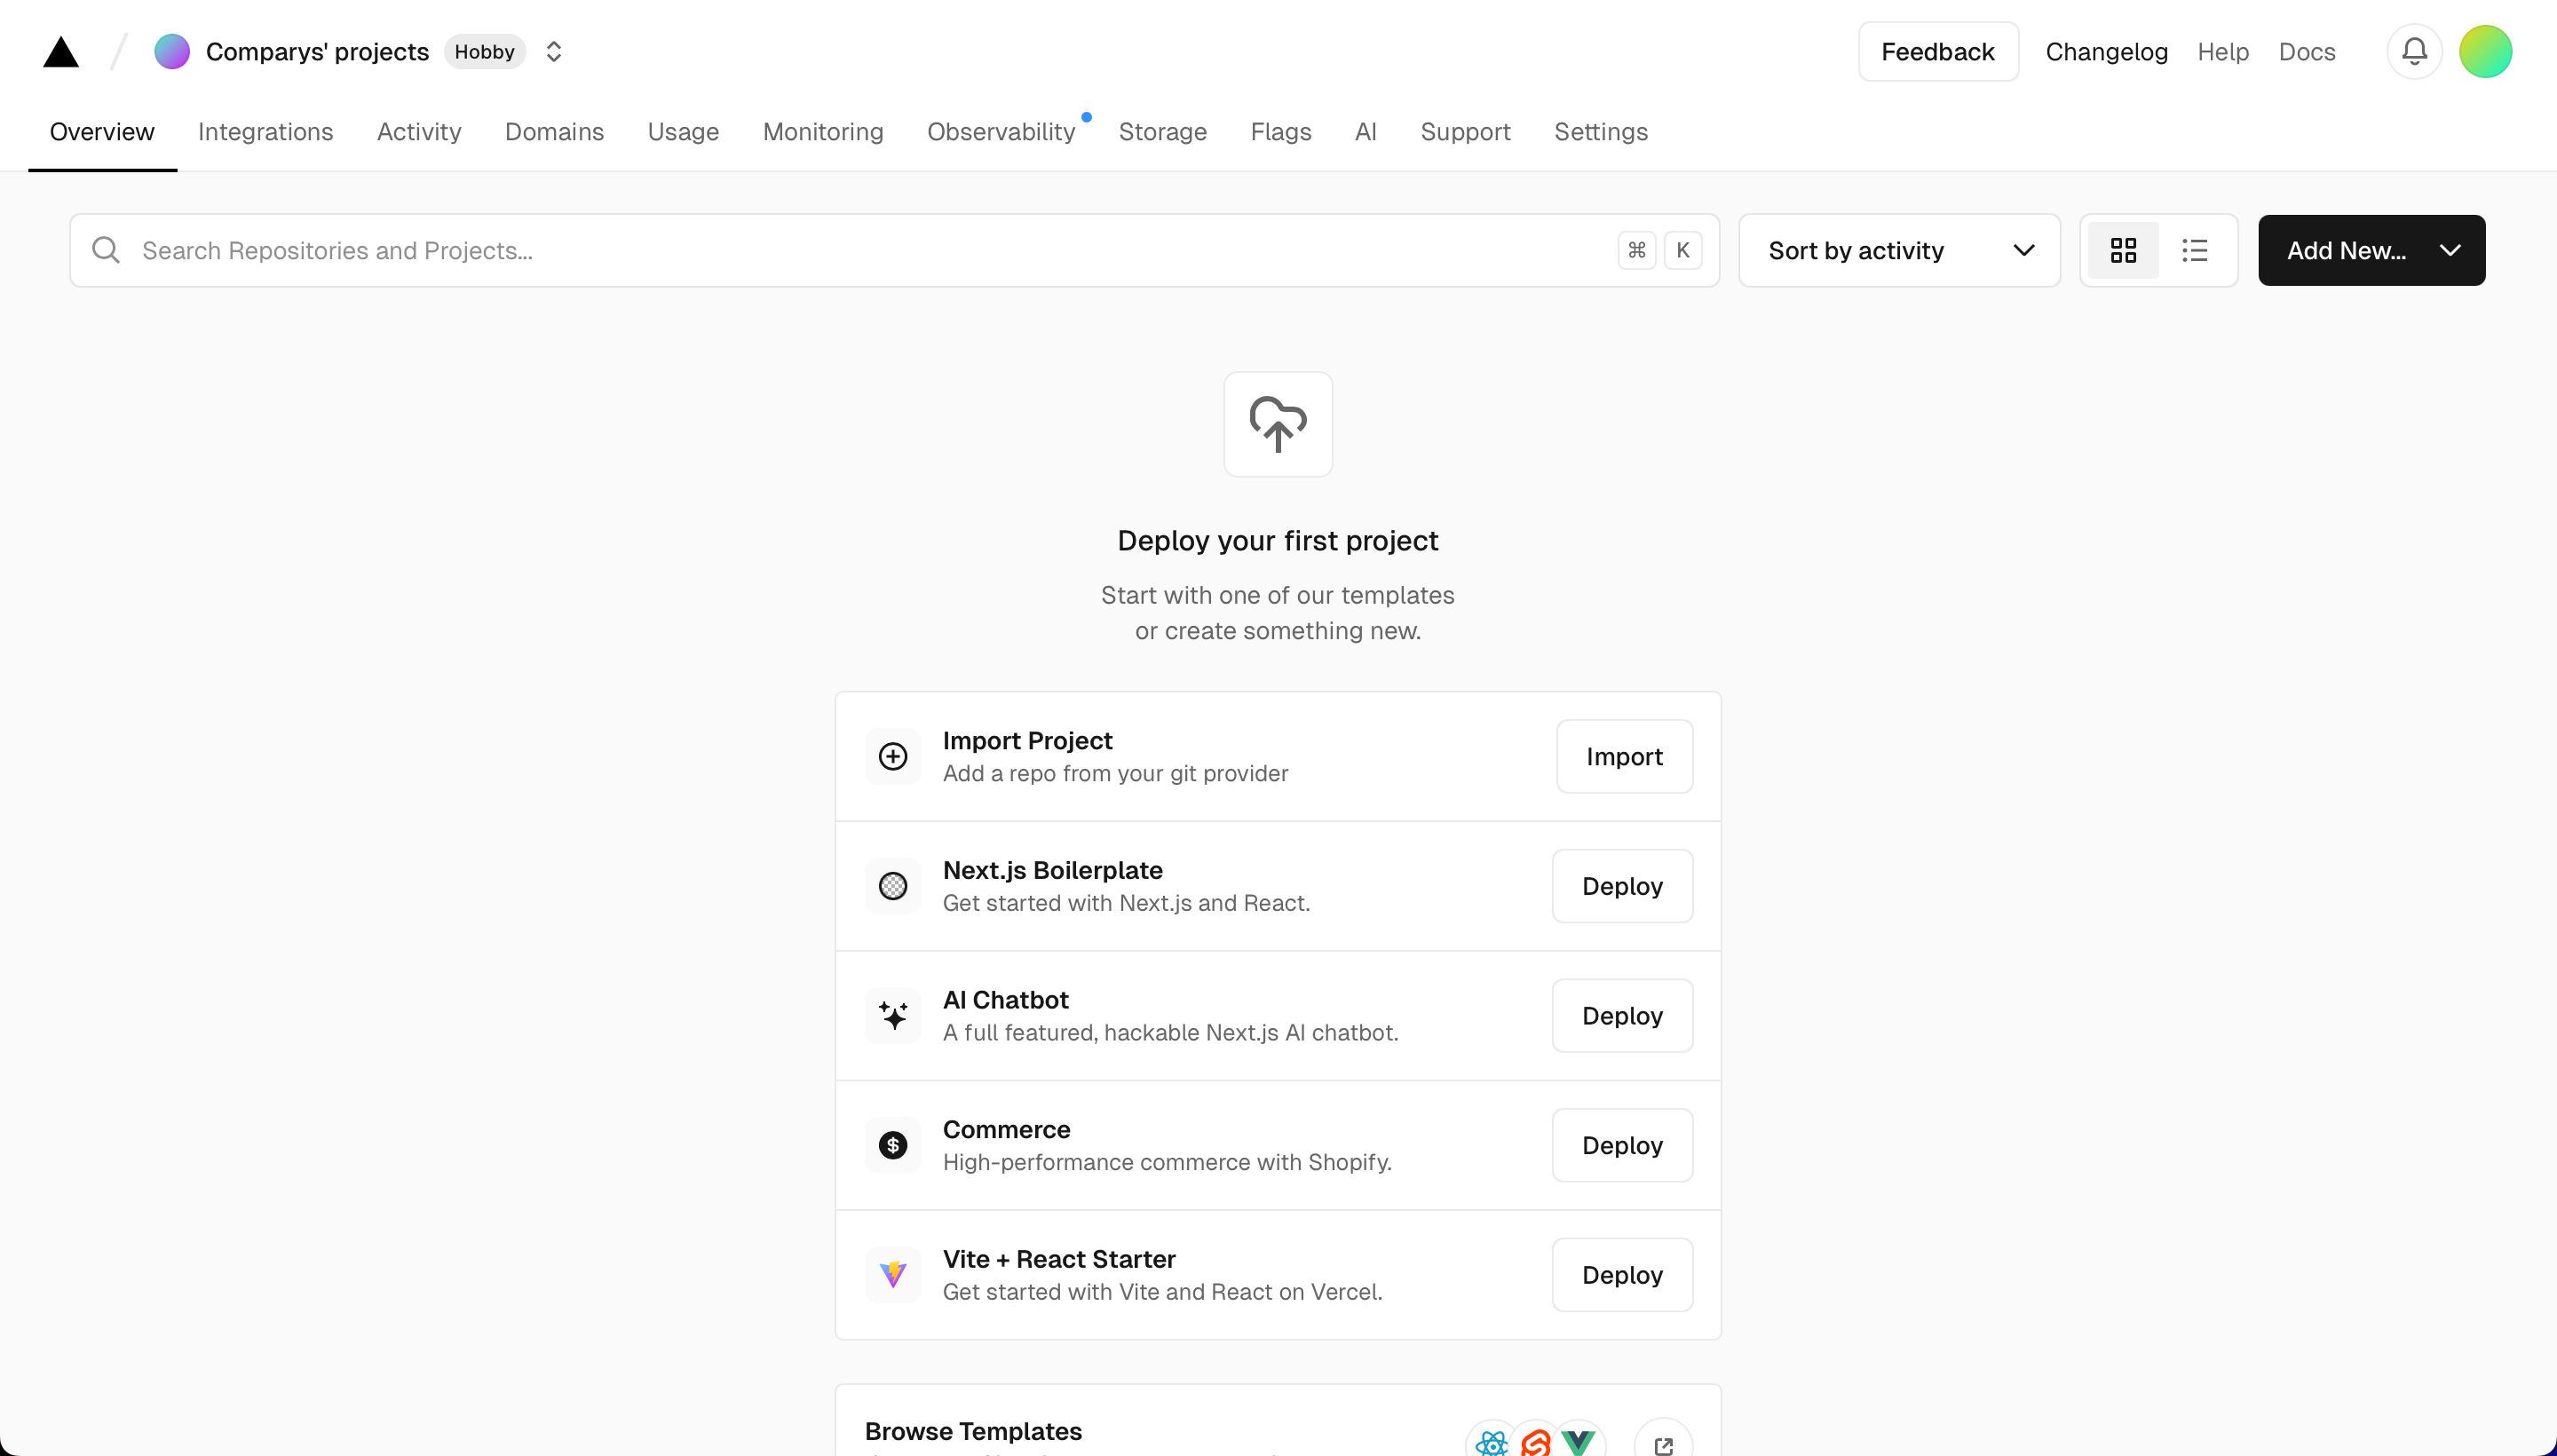
Task: Open the user avatar menu
Action: pyautogui.click(x=2485, y=51)
